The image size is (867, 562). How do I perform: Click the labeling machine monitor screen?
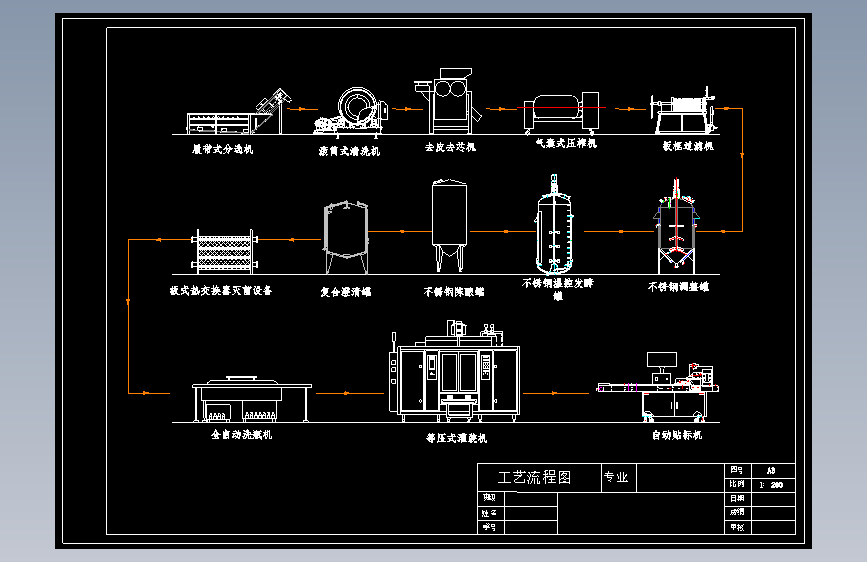tap(662, 360)
